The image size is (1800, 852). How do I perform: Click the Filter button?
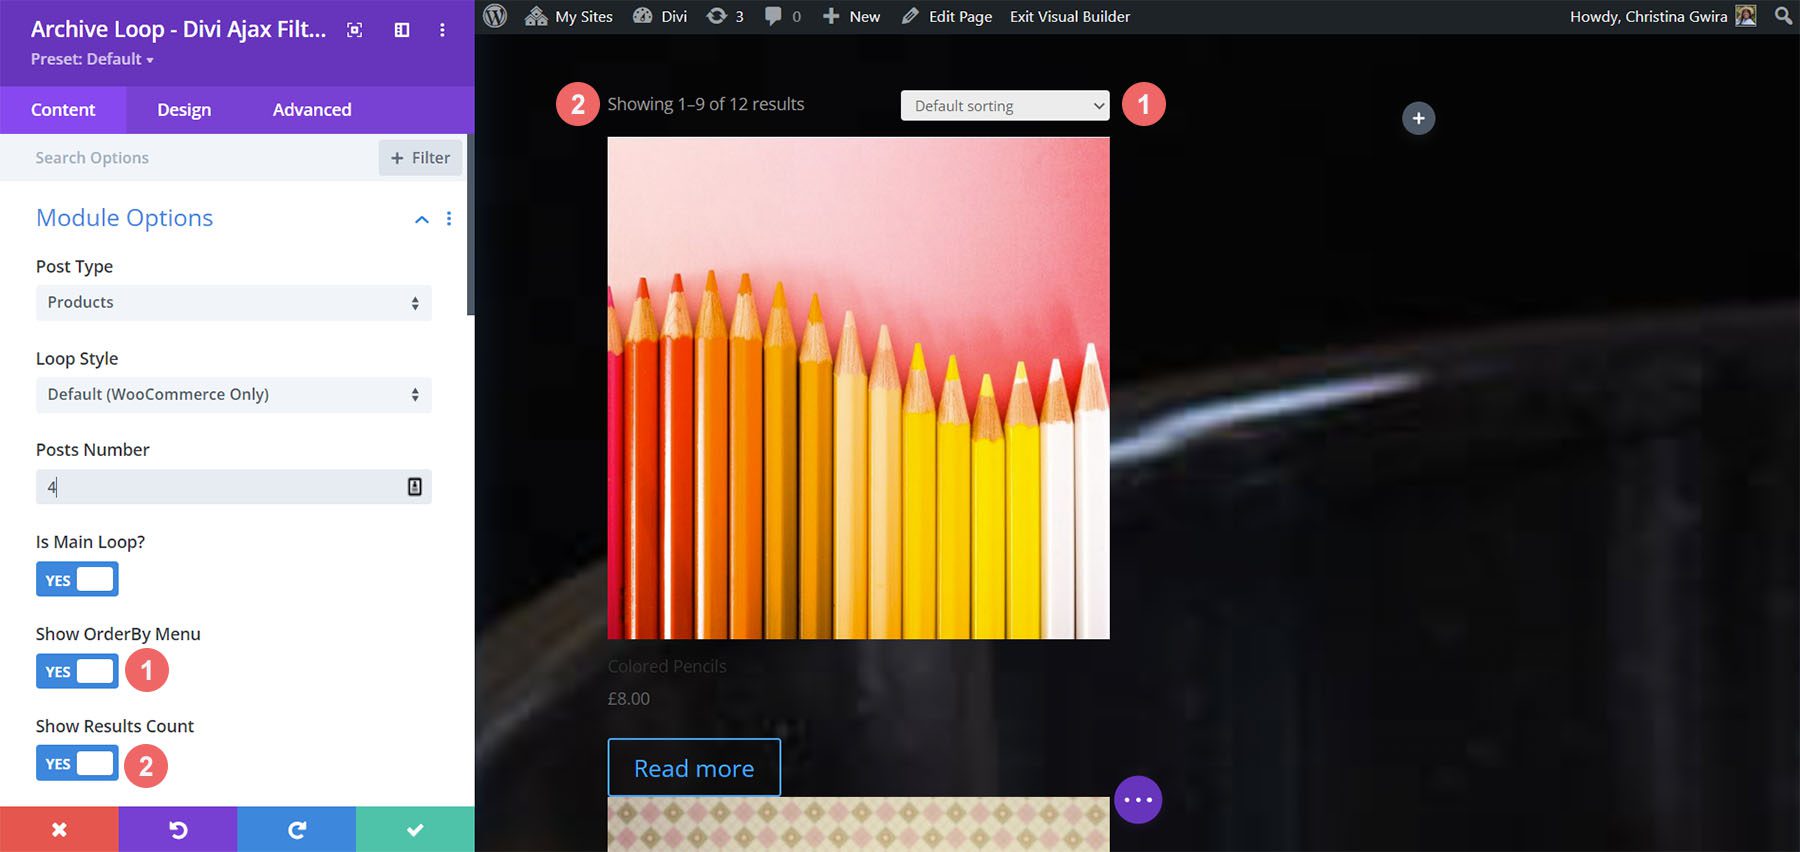(x=420, y=158)
